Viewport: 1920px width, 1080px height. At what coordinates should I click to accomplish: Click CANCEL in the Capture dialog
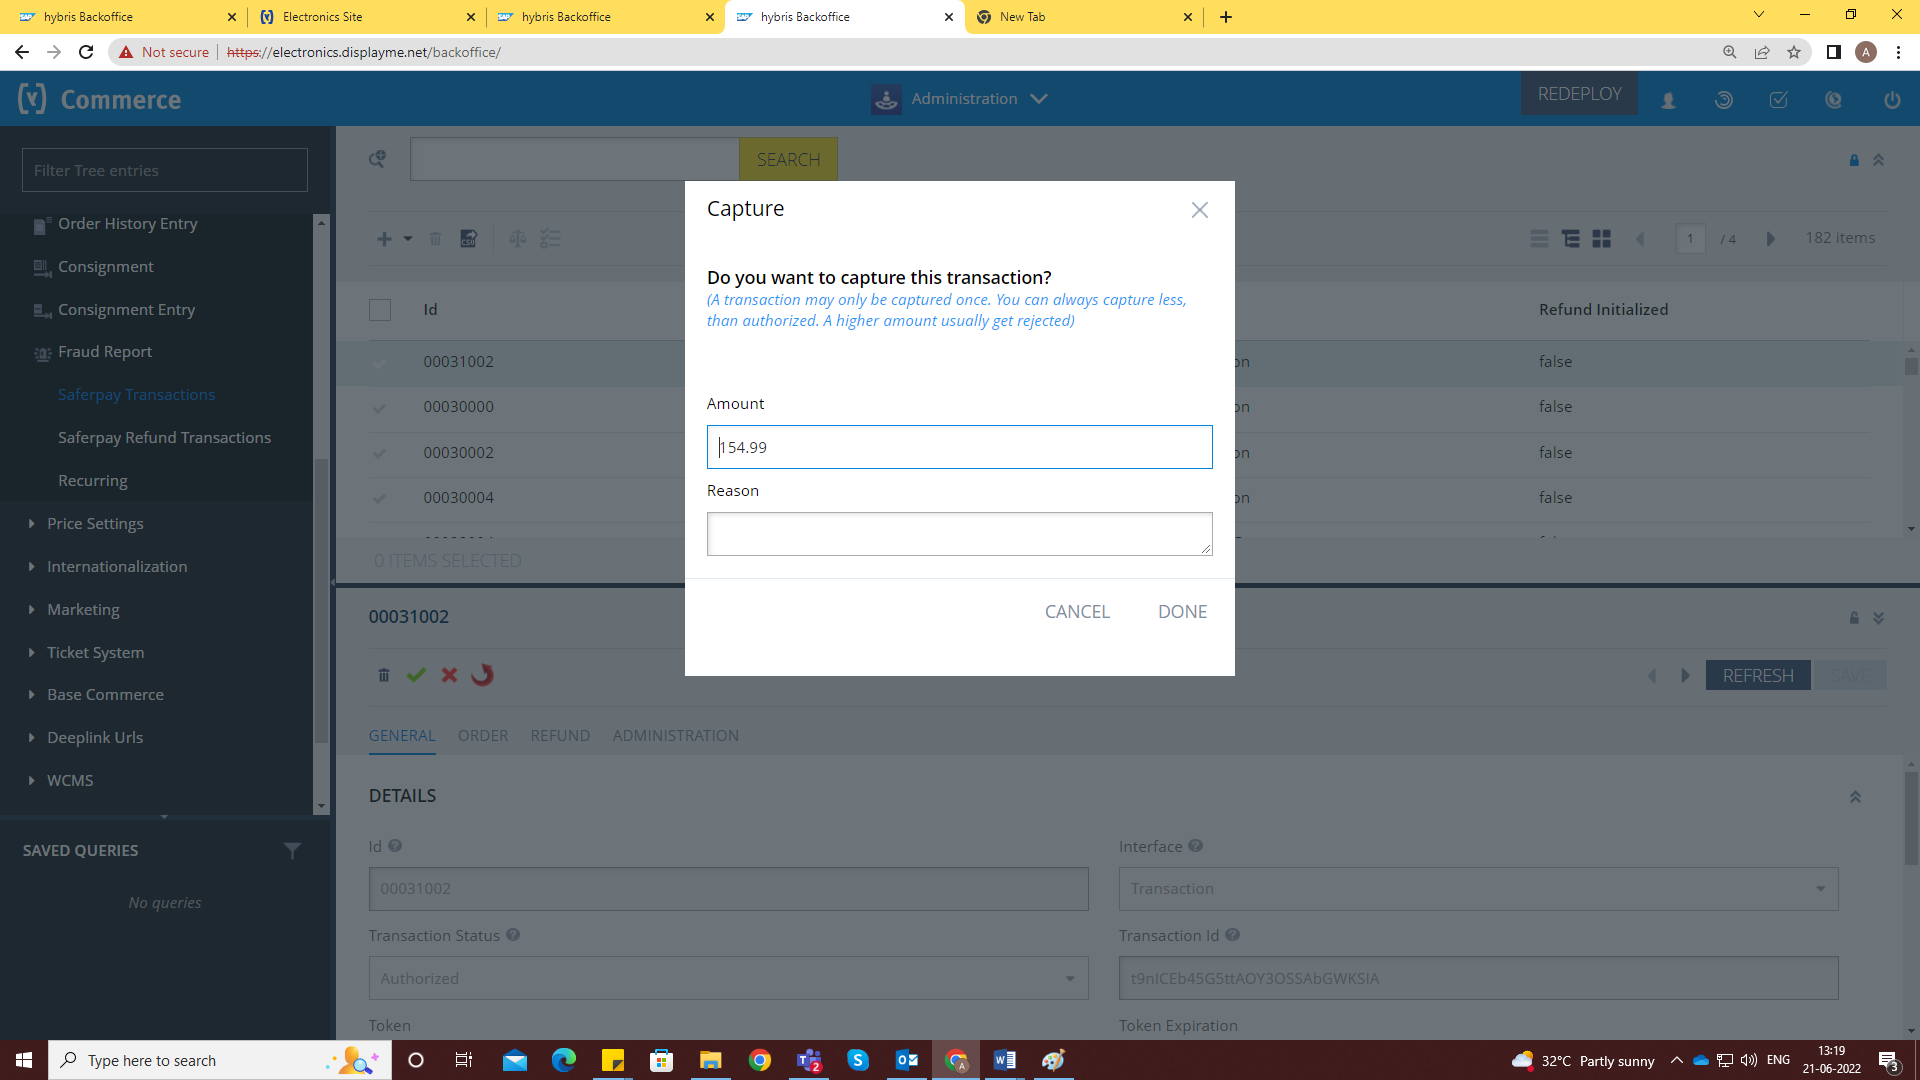[x=1077, y=612]
